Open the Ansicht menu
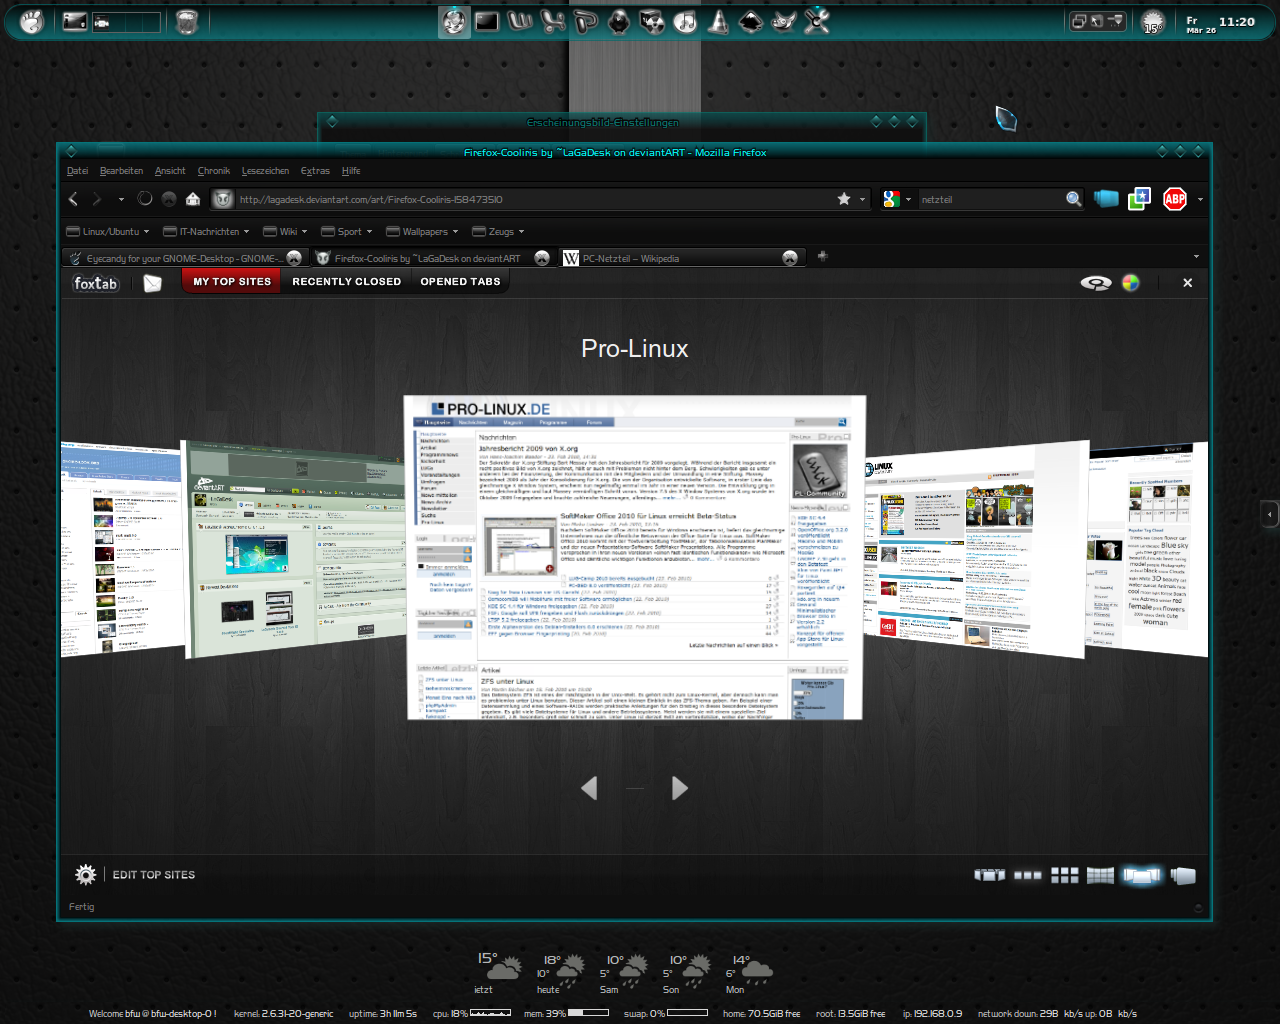 (170, 171)
